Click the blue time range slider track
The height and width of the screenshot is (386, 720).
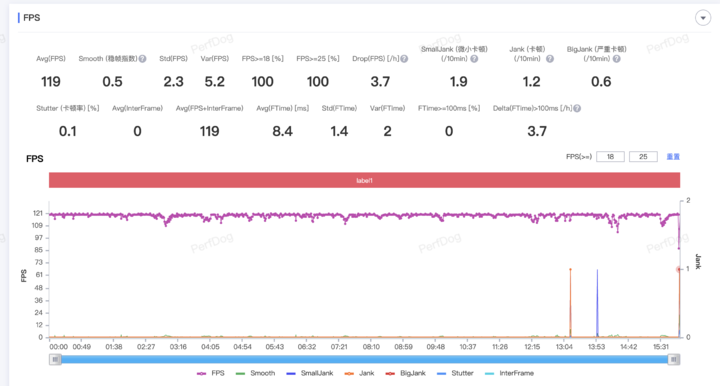(364, 359)
